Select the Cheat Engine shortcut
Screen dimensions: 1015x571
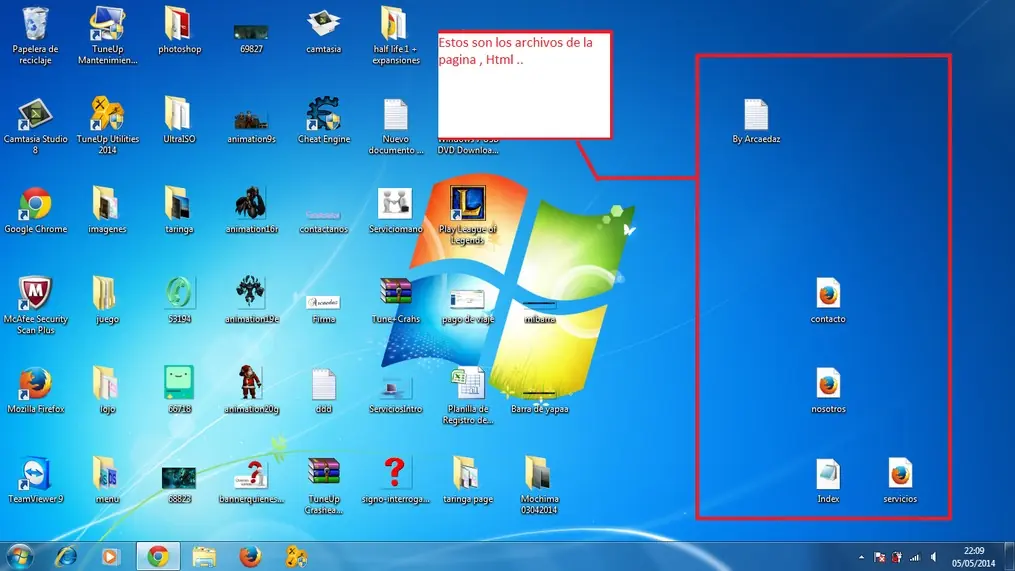coord(324,115)
